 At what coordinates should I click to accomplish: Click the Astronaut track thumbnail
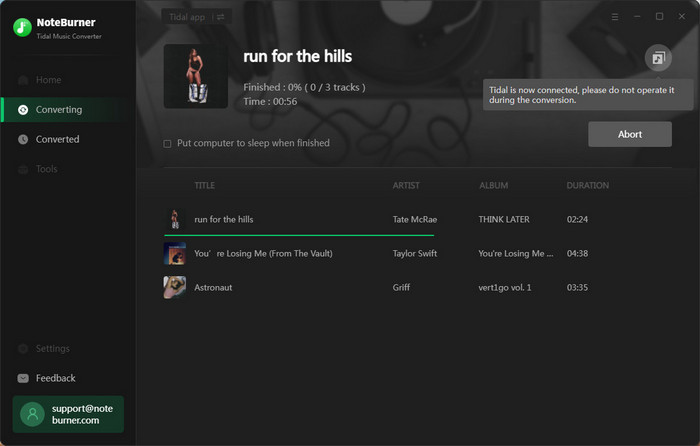tap(175, 287)
